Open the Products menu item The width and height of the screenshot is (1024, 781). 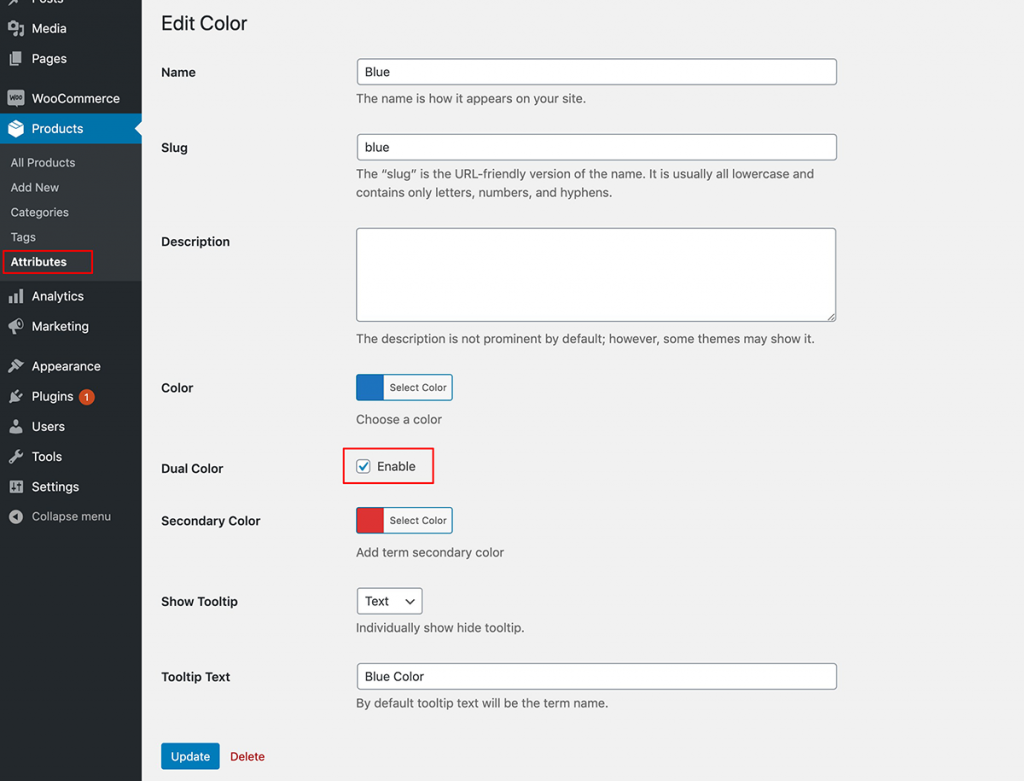click(x=57, y=129)
